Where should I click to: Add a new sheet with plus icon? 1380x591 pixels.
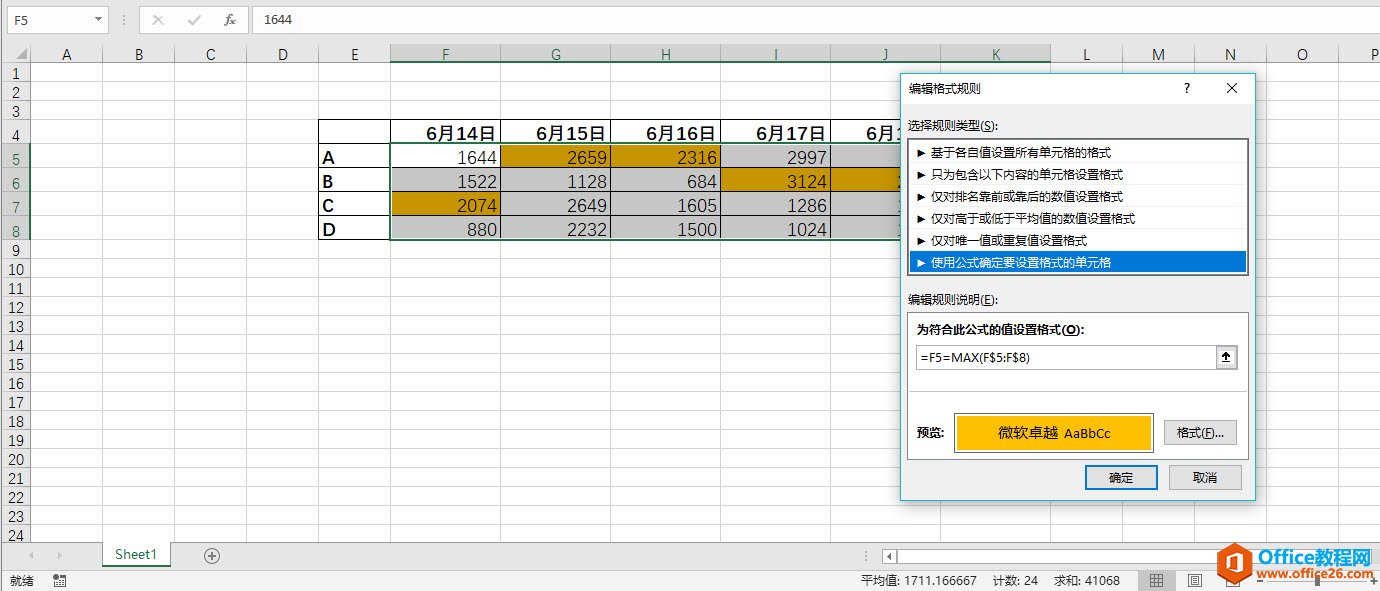pos(211,556)
